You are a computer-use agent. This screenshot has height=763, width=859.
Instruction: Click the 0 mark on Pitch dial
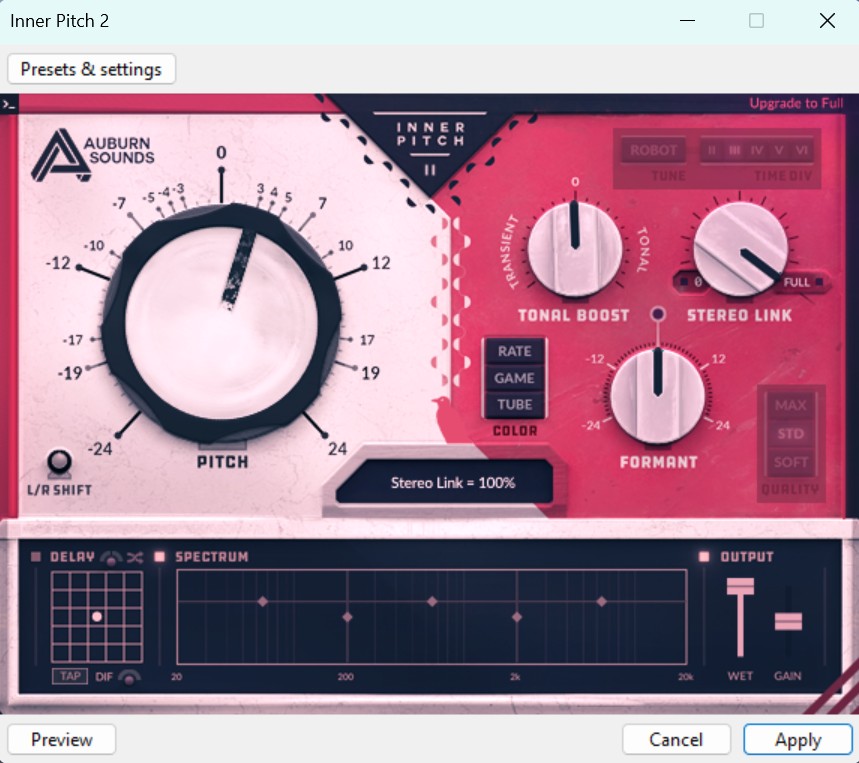click(x=221, y=152)
